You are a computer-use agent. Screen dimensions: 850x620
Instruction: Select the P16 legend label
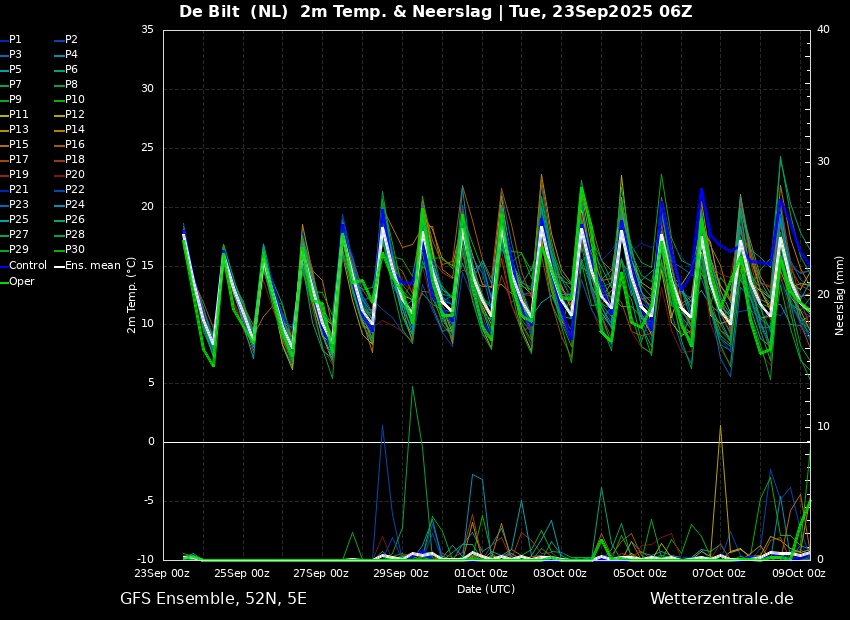[74, 145]
